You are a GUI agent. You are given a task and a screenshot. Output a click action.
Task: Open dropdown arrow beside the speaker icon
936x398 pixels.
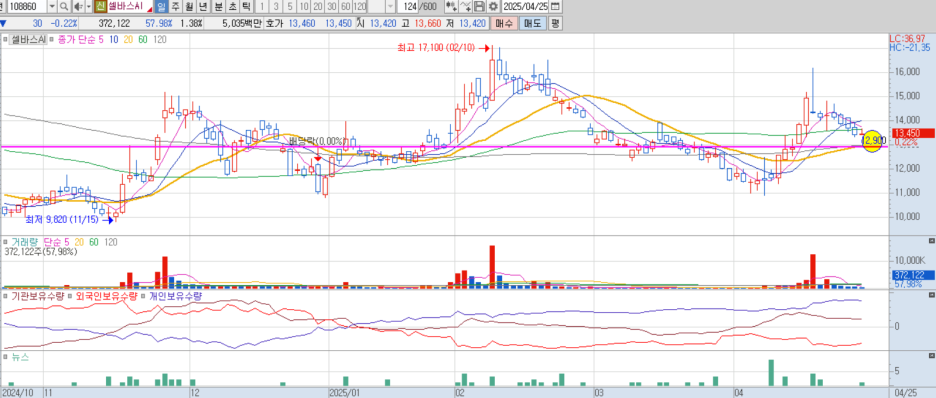point(89,7)
